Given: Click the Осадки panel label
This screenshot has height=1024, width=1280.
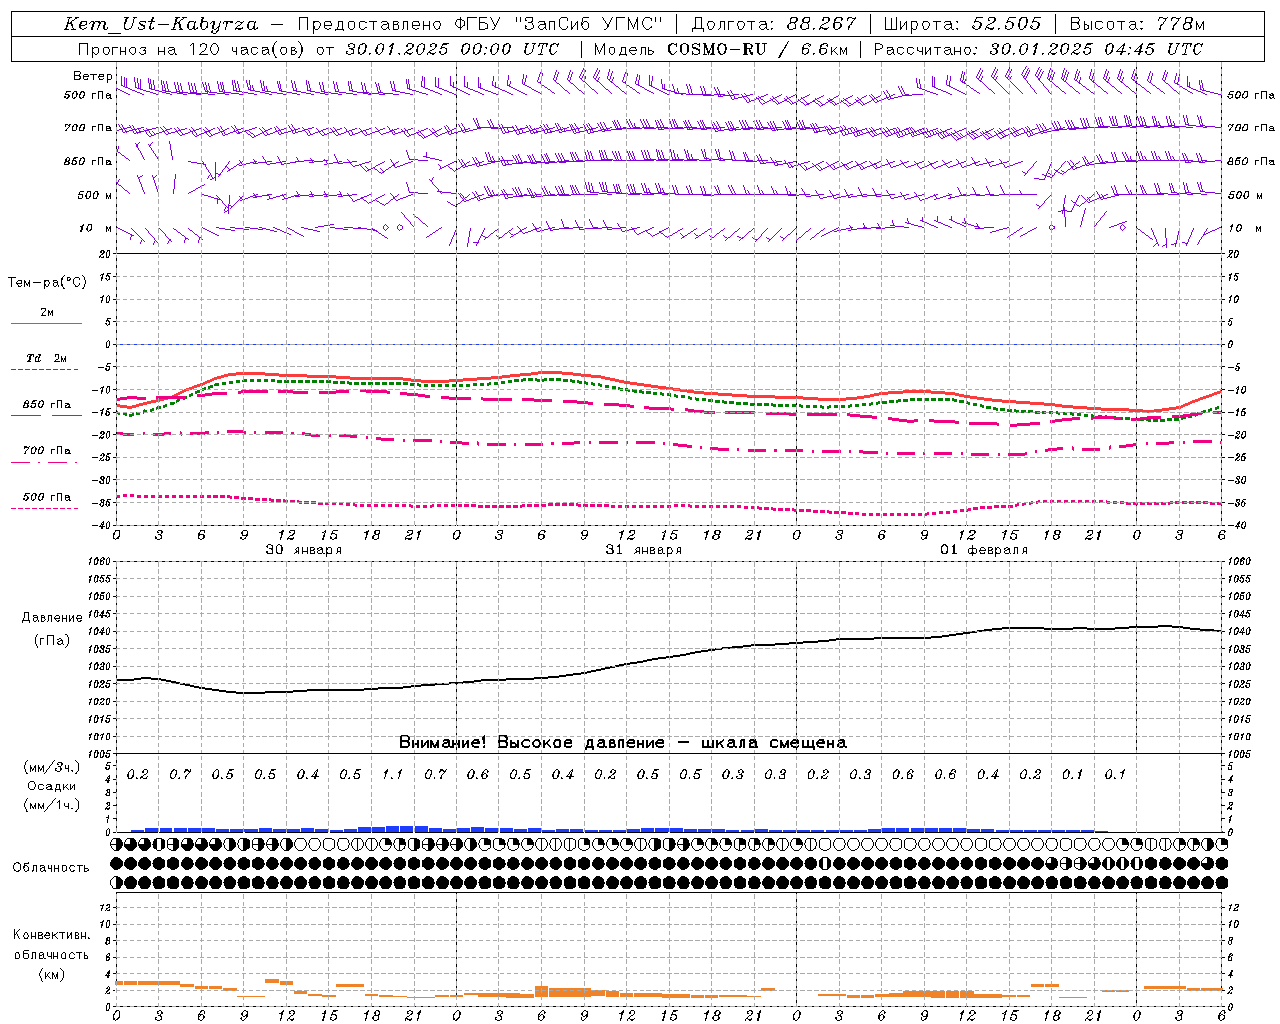Looking at the screenshot, I should (52, 787).
